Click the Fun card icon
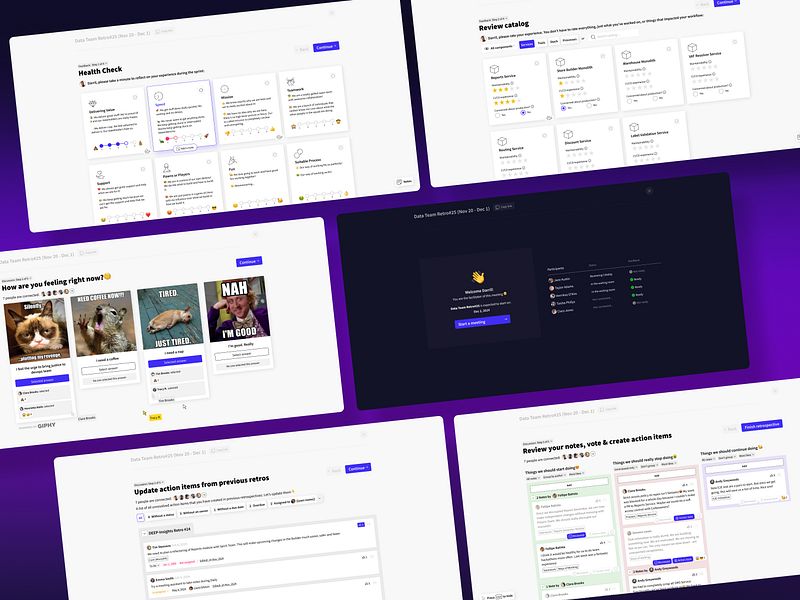The height and width of the screenshot is (600, 800). pos(232,161)
